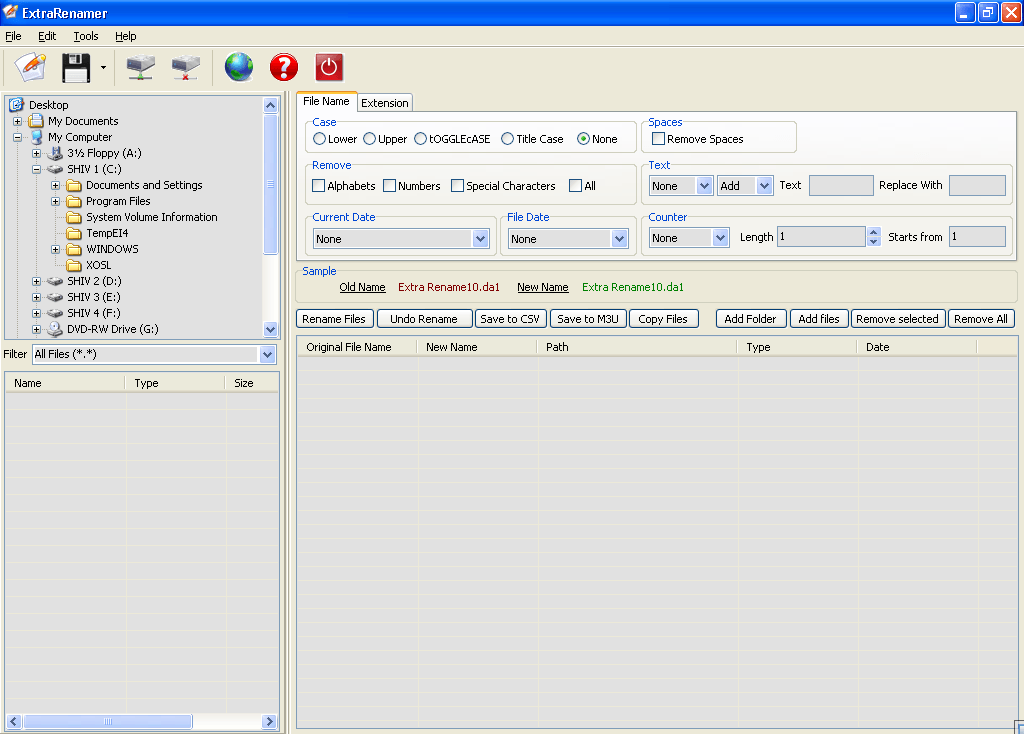Image resolution: width=1024 pixels, height=734 pixels.
Task: Click the System Volume Information folder icon
Action: [x=74, y=217]
